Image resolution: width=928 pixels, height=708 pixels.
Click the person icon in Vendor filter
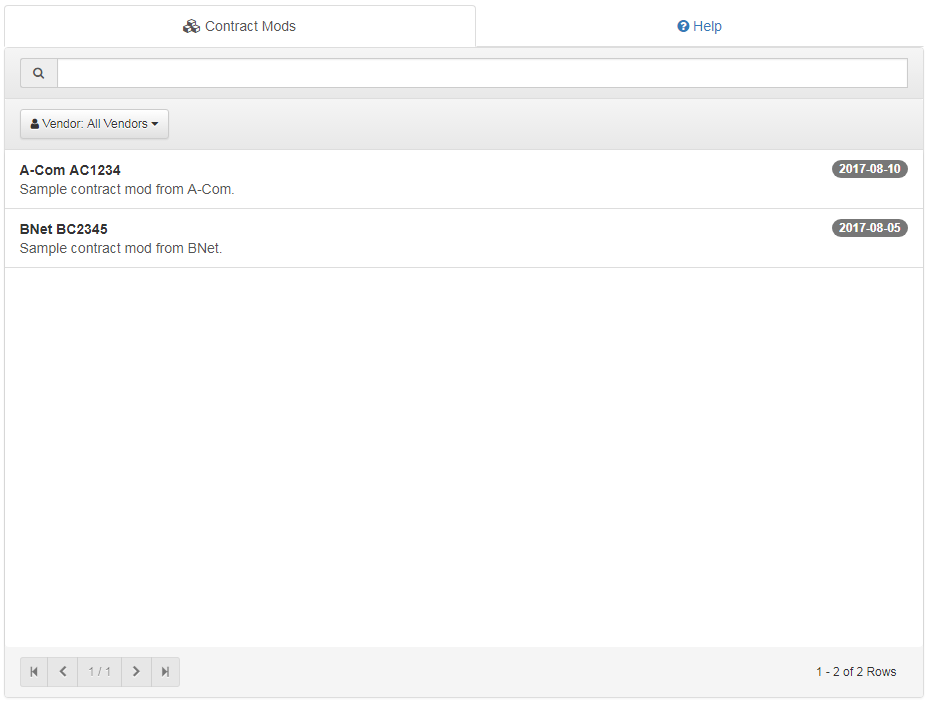click(x=35, y=124)
